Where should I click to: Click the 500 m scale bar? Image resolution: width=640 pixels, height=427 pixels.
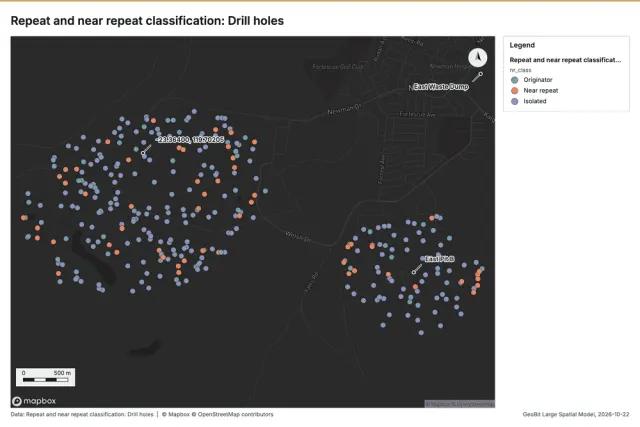coord(46,377)
